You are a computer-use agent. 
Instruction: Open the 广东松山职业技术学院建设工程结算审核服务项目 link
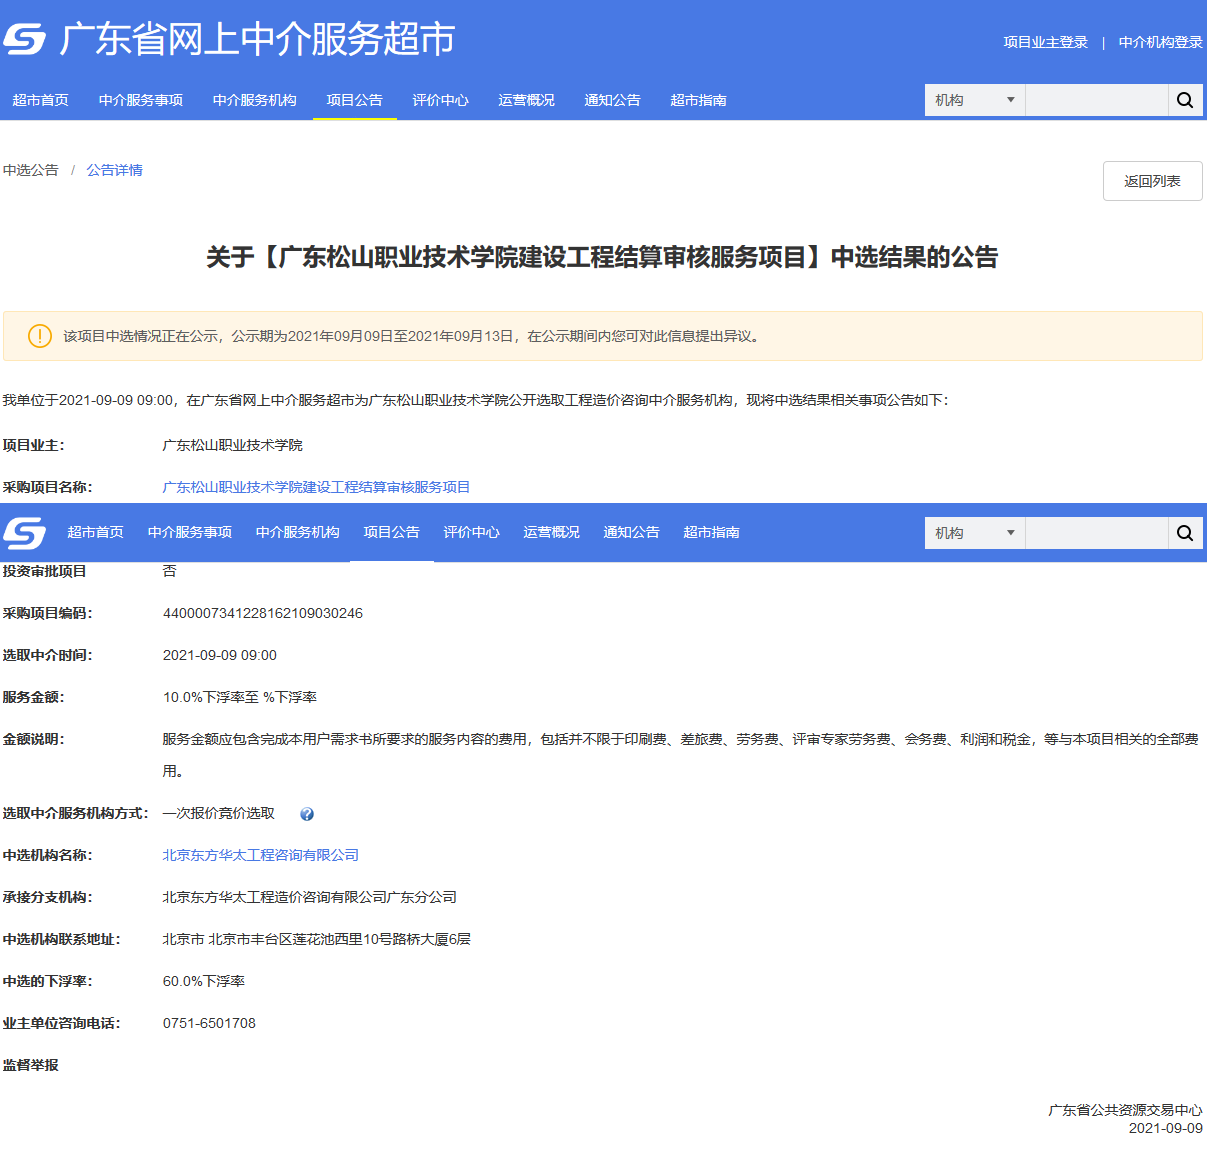317,487
